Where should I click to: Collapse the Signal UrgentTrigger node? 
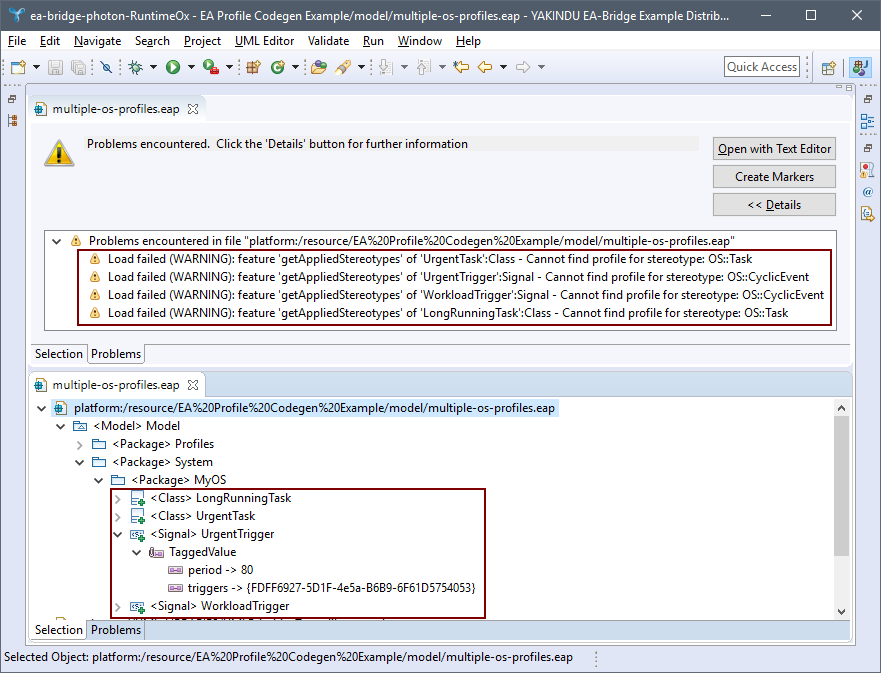pyautogui.click(x=118, y=534)
